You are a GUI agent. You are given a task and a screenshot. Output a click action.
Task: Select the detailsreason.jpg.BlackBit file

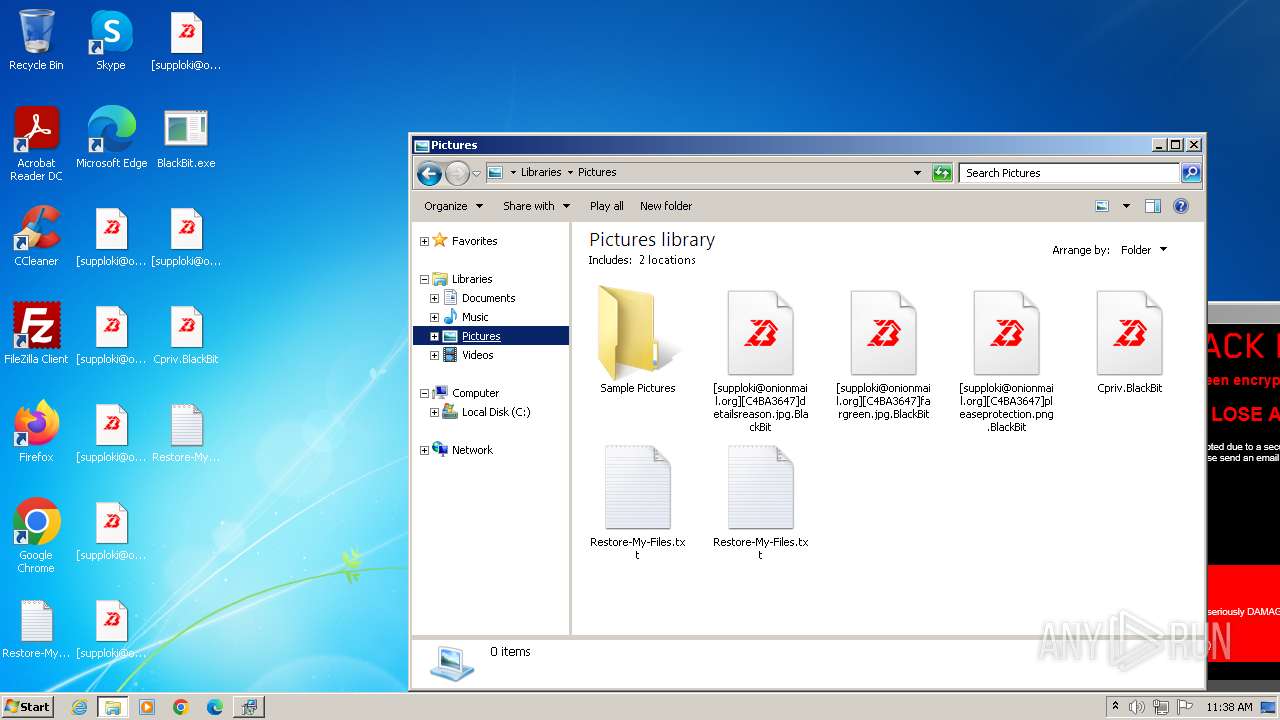tap(760, 361)
